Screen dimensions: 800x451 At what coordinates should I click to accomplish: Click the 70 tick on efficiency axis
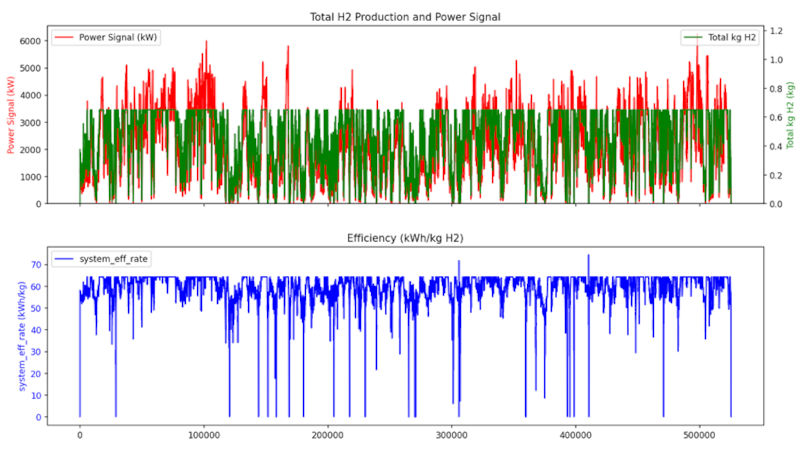tap(34, 264)
